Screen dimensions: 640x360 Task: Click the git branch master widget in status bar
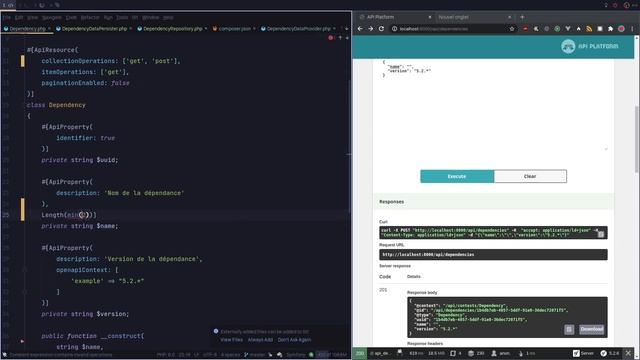pyautogui.click(x=255, y=355)
